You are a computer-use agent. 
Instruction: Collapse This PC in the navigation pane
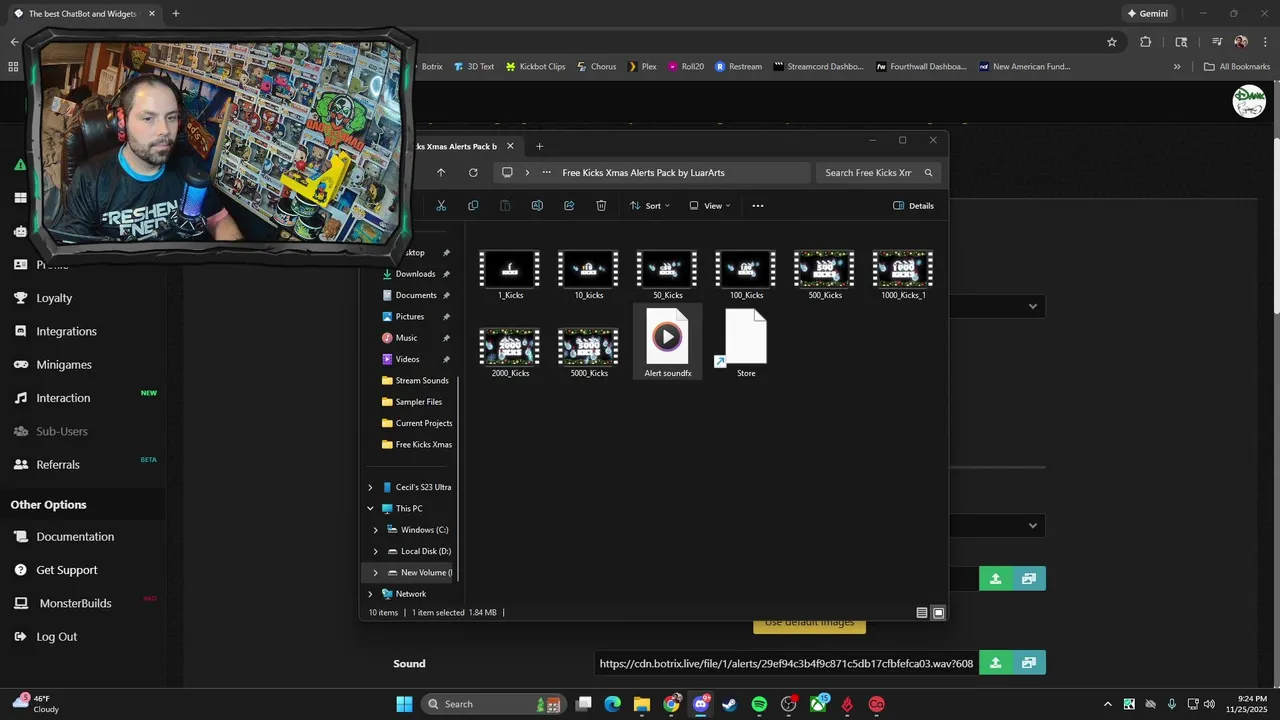370,508
